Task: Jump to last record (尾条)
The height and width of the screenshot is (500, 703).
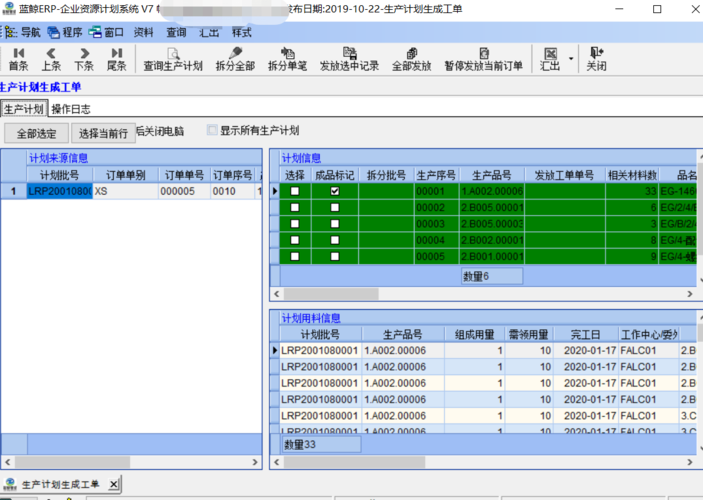Action: (117, 59)
